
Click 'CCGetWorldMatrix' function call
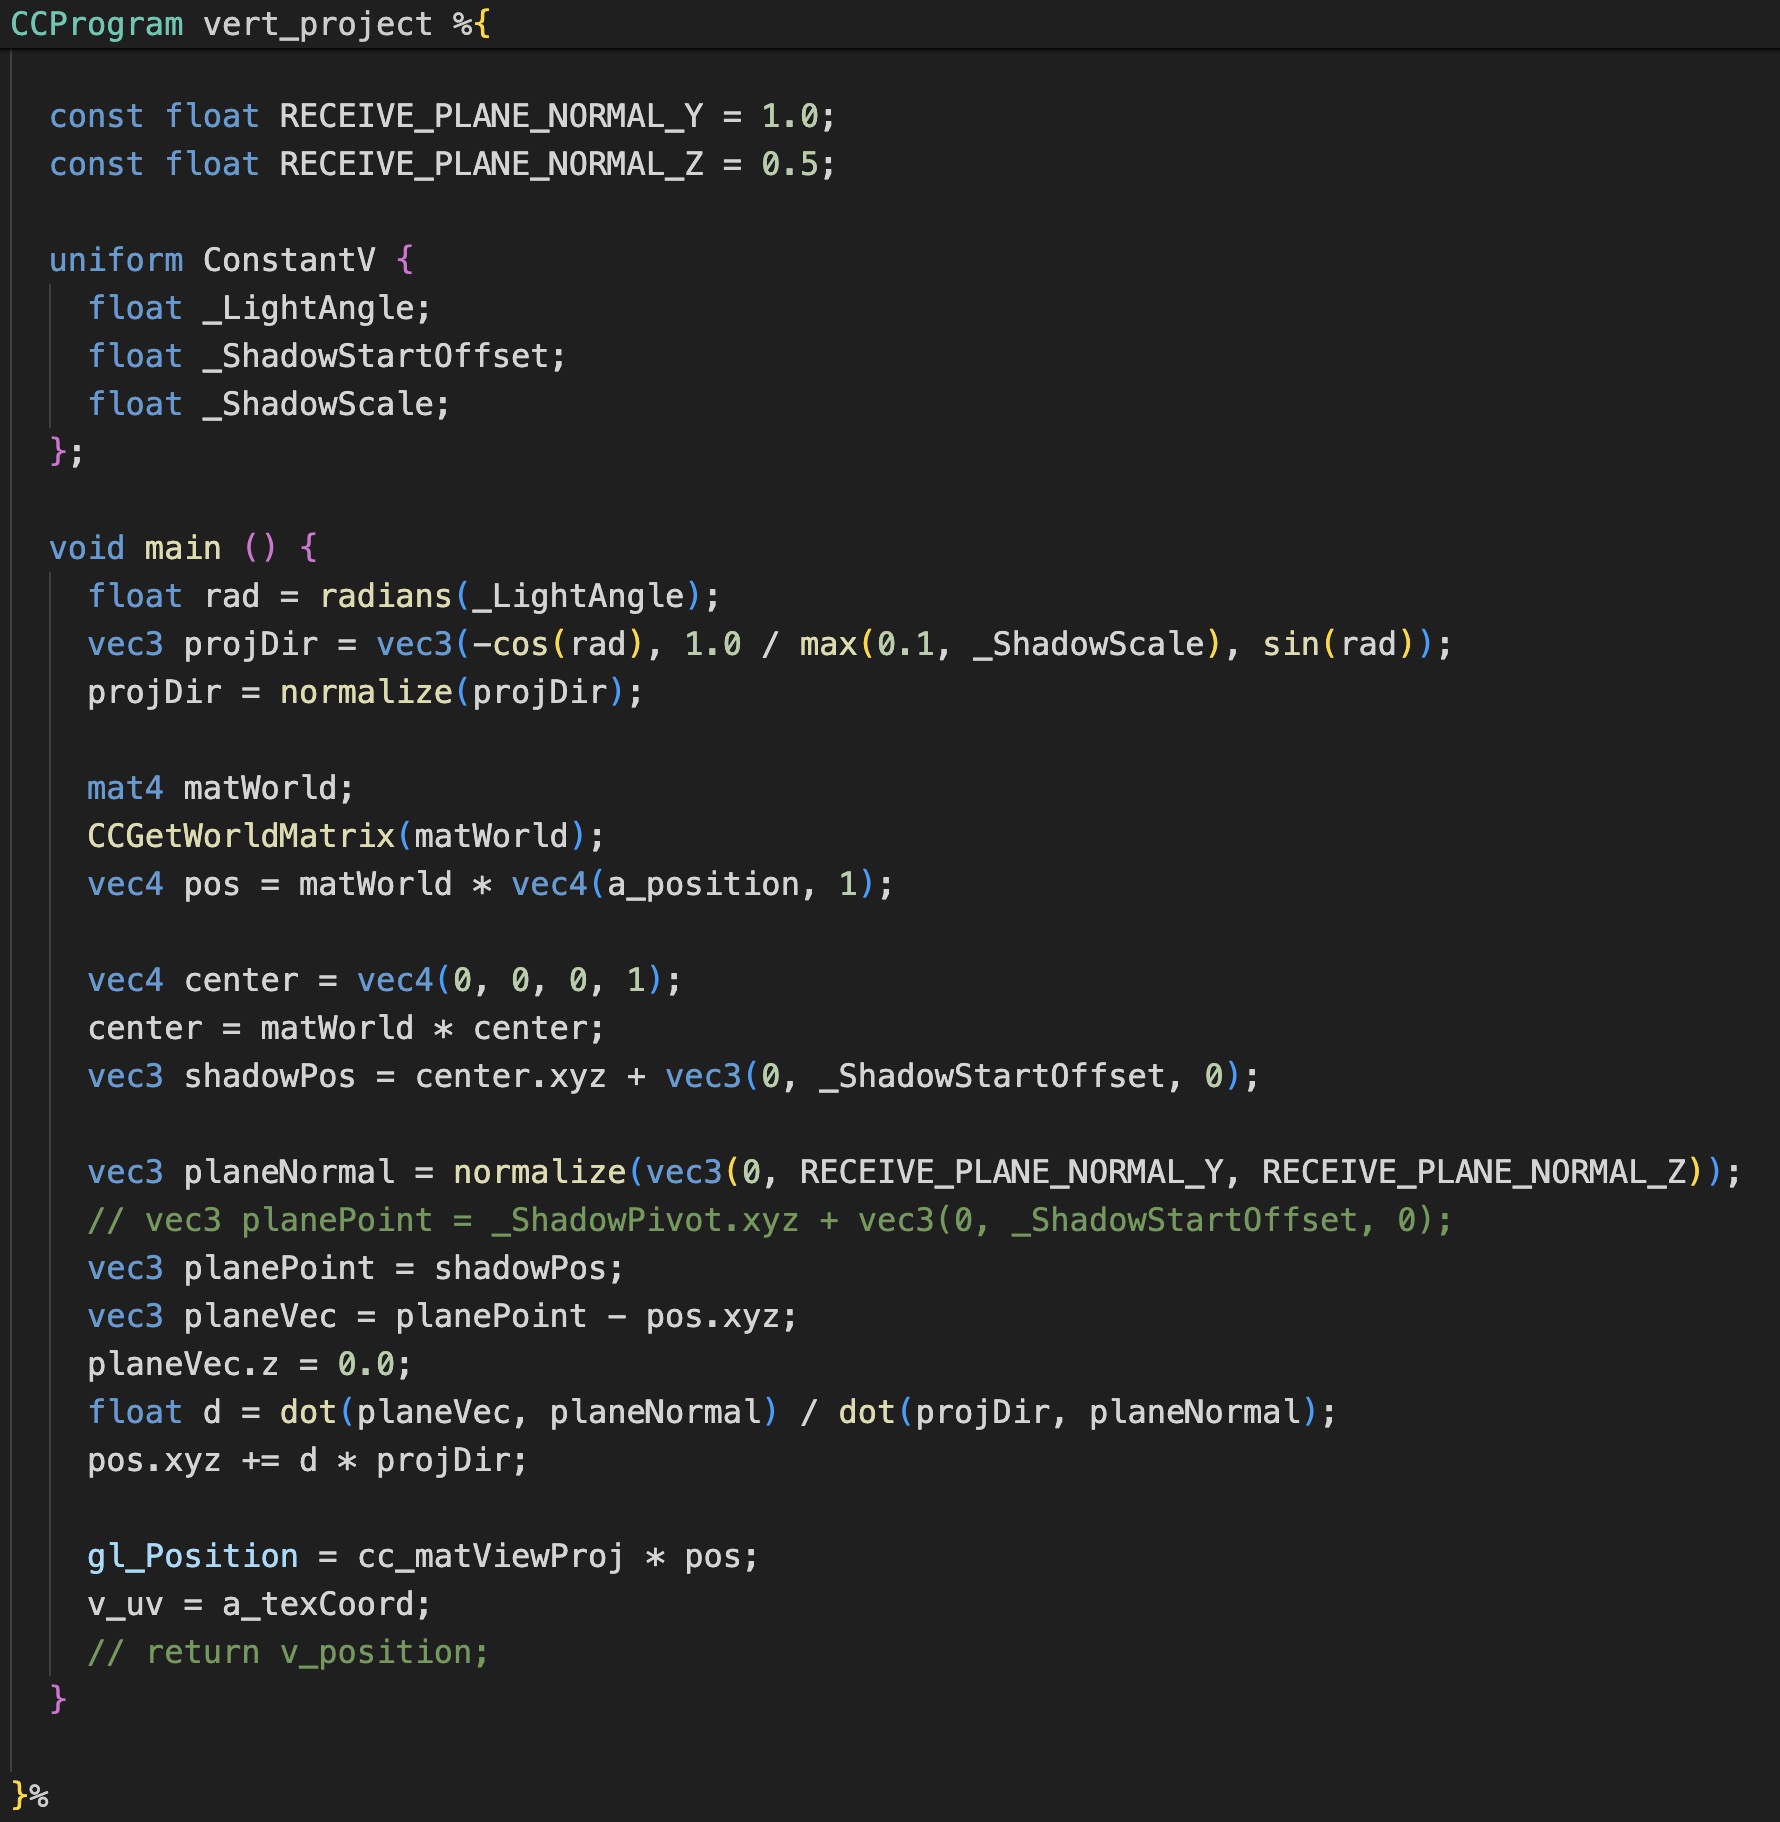pyautogui.click(x=241, y=836)
